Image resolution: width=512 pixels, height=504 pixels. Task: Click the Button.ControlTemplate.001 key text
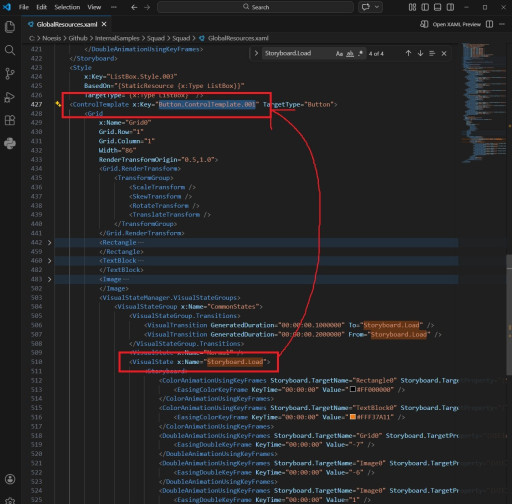tap(207, 104)
